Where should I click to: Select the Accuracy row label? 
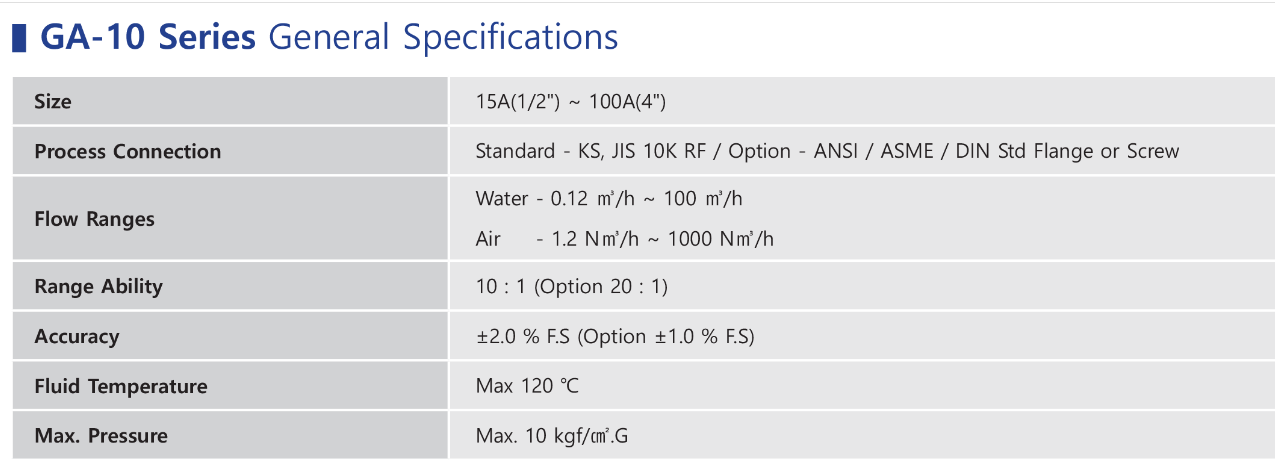click(x=76, y=337)
